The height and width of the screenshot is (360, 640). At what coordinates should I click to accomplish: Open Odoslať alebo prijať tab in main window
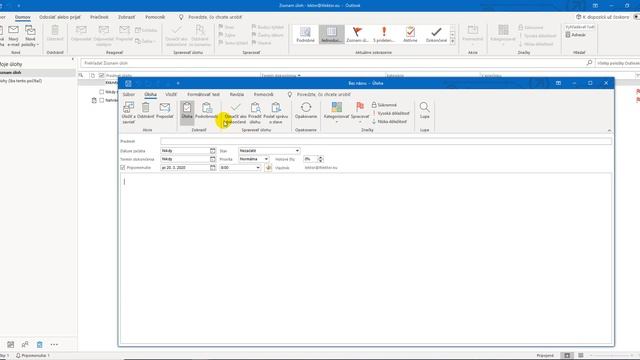60,17
